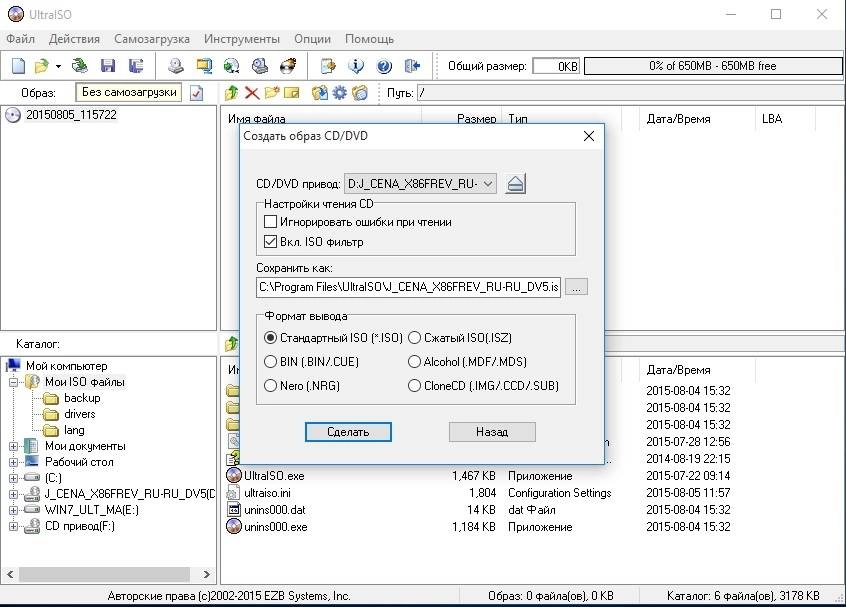Open the Действия menu
Viewport: 846px width, 607px height.
(74, 39)
